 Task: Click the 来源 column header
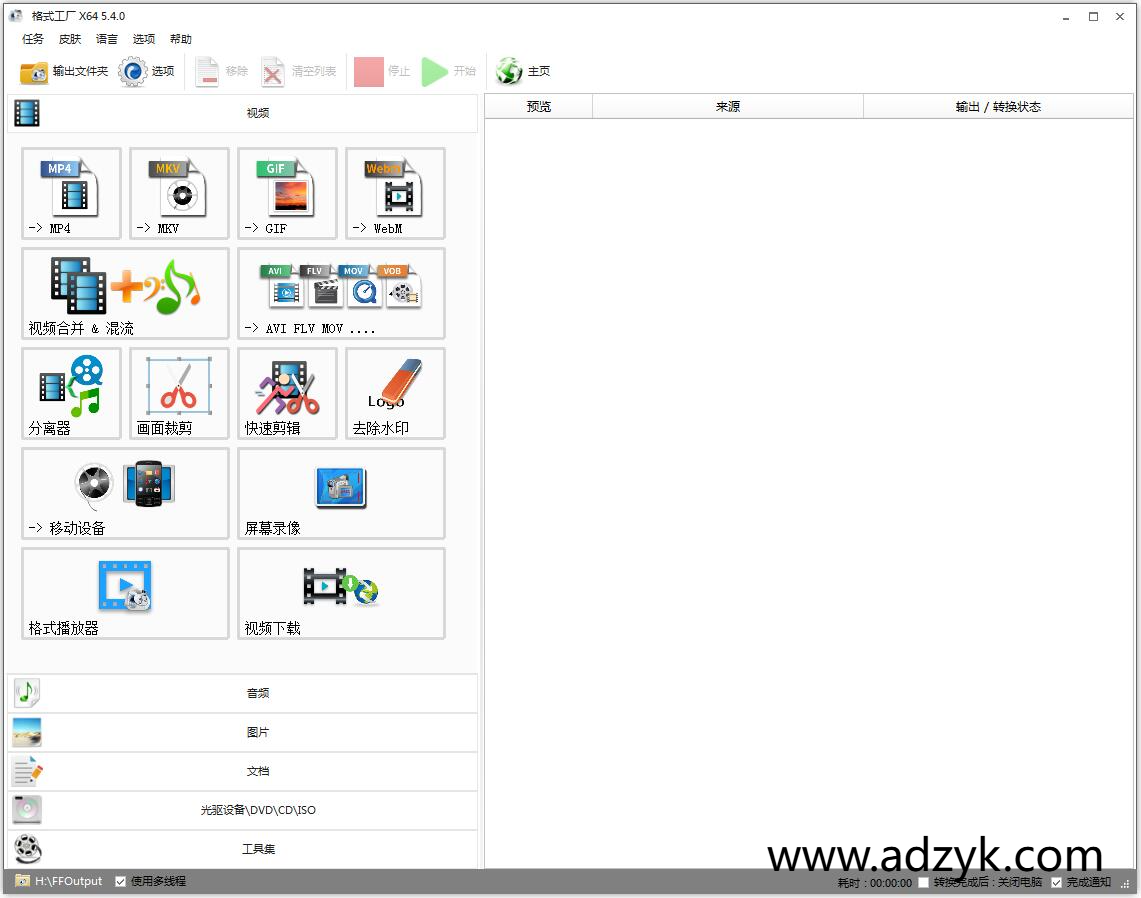pos(727,107)
